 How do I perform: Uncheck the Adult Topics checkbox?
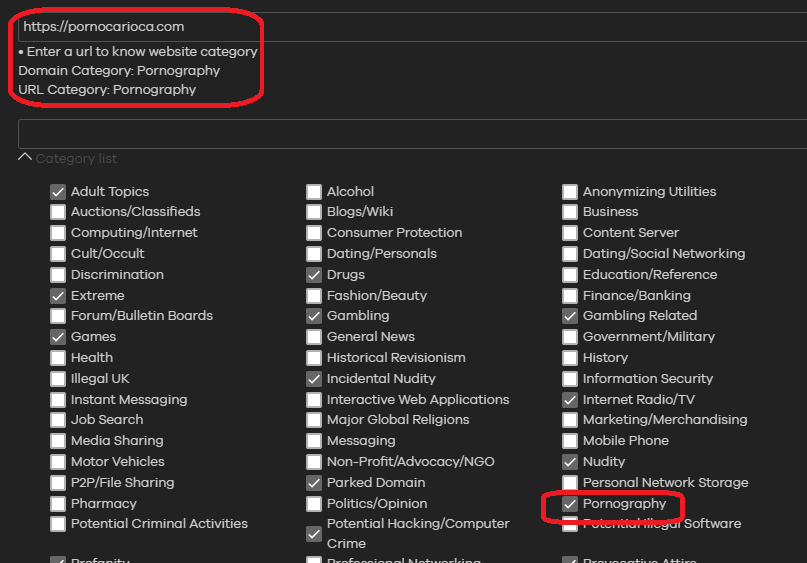coord(58,192)
